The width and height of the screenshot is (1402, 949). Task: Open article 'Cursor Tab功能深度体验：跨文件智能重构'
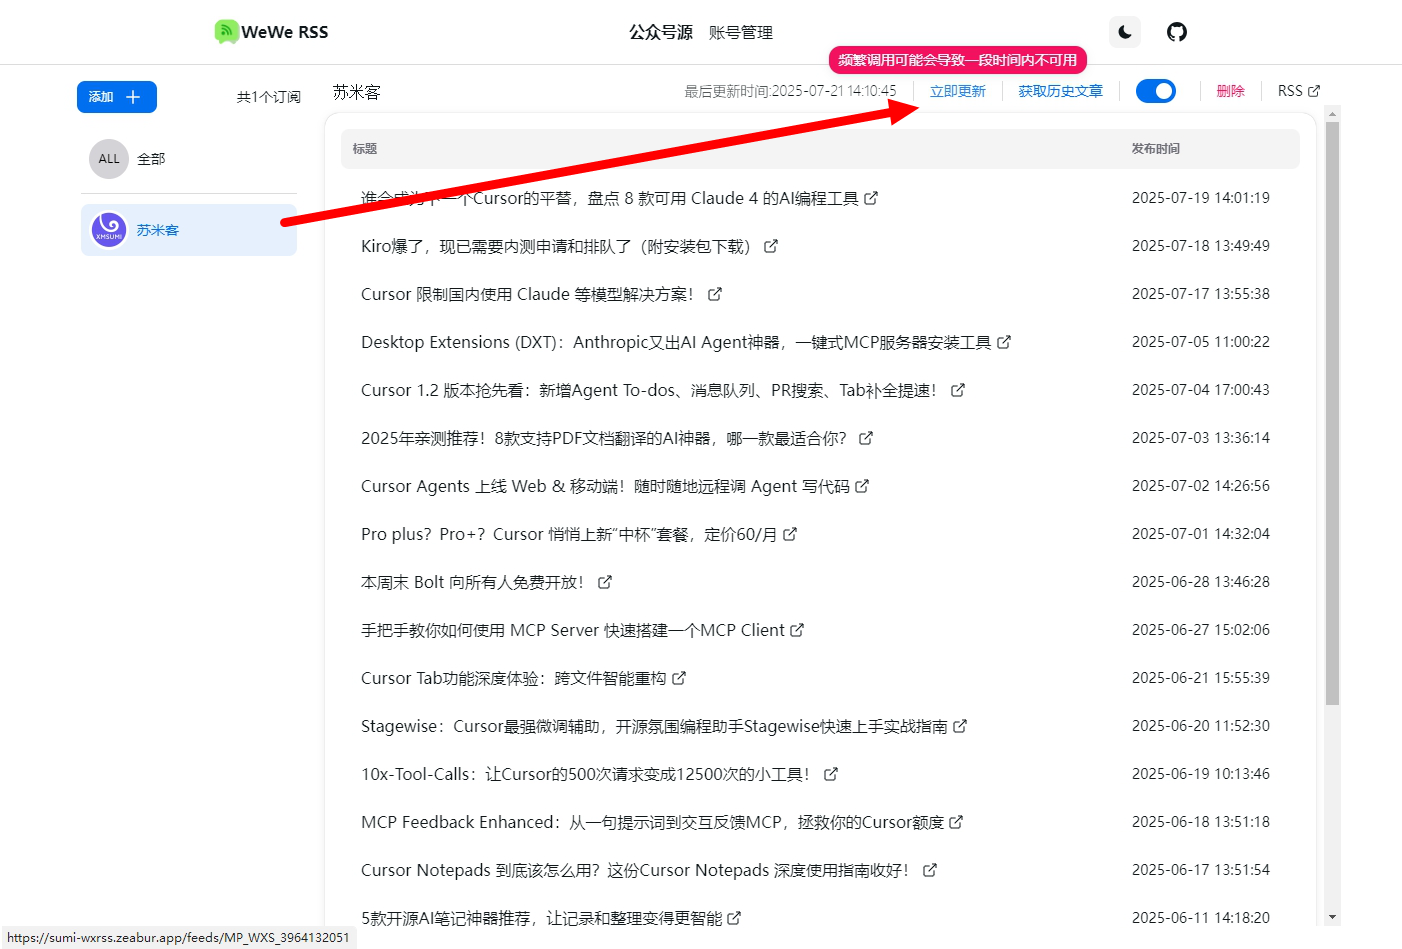(x=513, y=678)
